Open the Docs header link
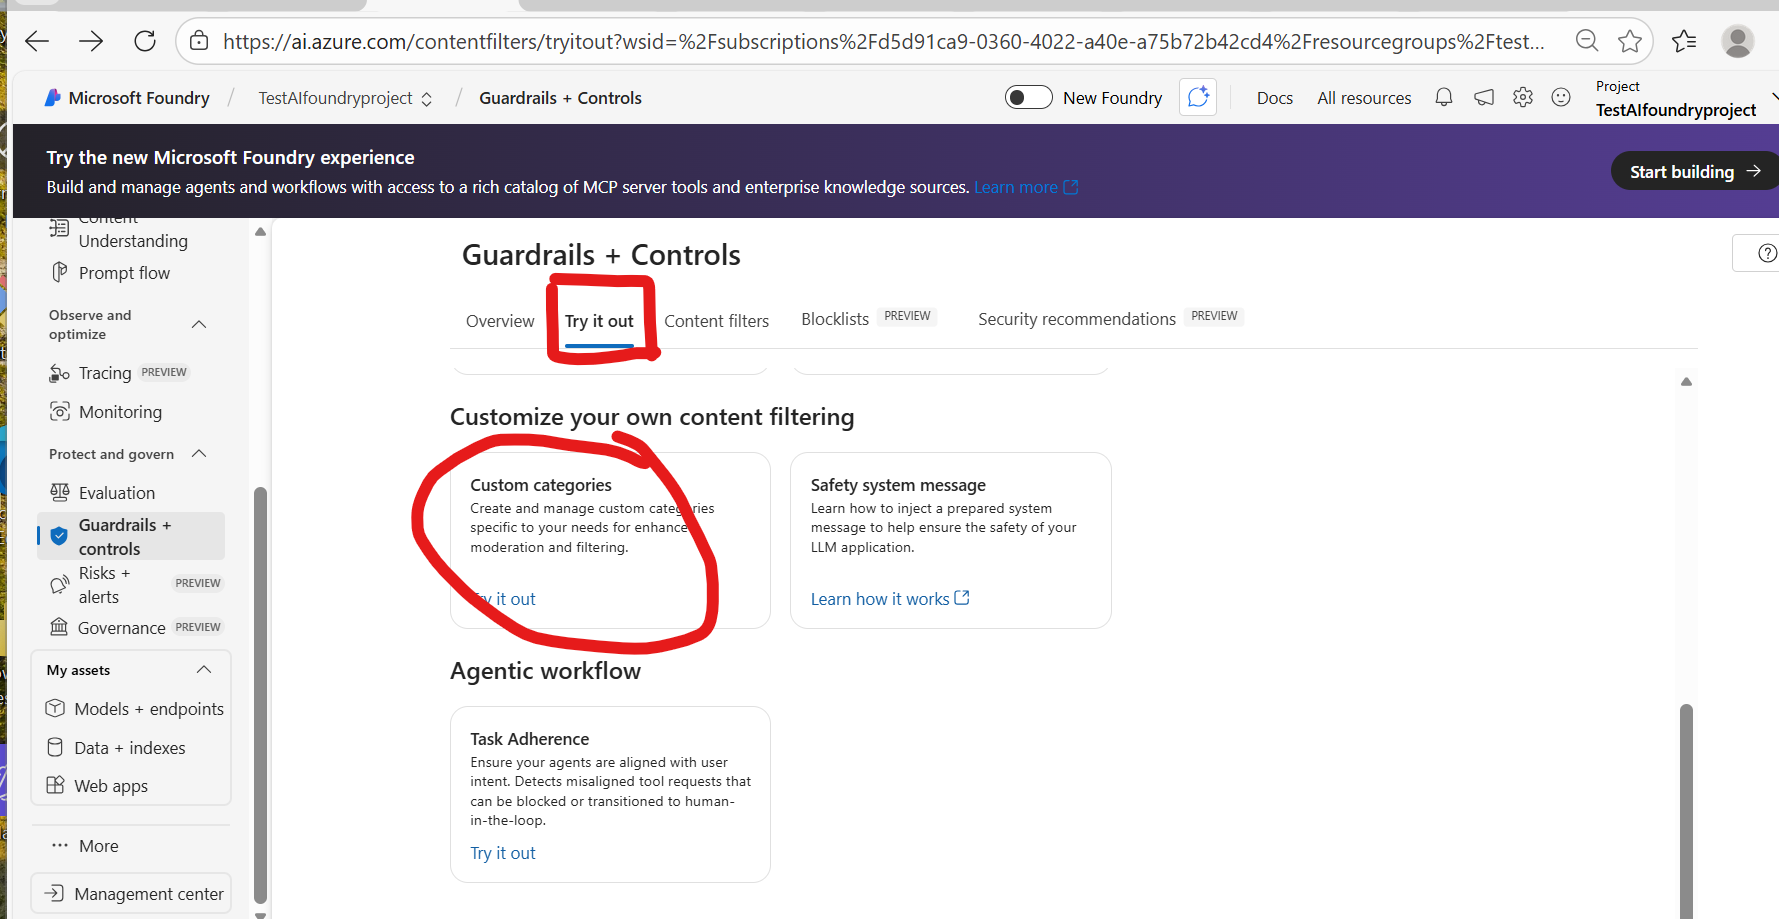The image size is (1779, 919). click(1275, 98)
